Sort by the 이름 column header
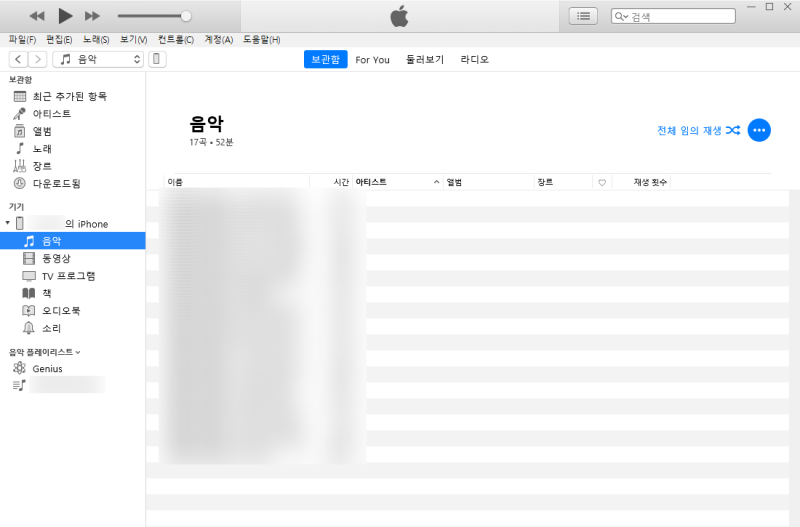The image size is (800, 527). pyautogui.click(x=237, y=182)
